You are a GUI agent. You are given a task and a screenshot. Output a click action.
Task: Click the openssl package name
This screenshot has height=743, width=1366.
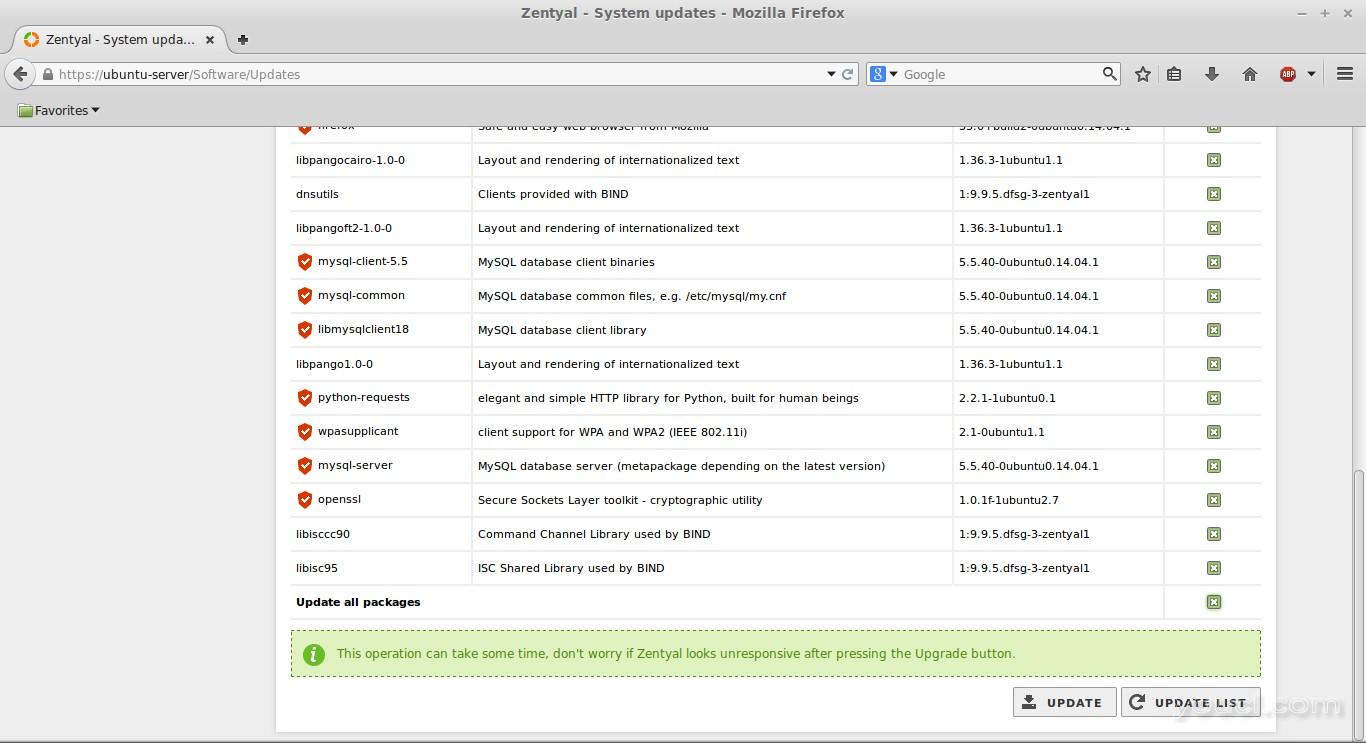tap(339, 500)
